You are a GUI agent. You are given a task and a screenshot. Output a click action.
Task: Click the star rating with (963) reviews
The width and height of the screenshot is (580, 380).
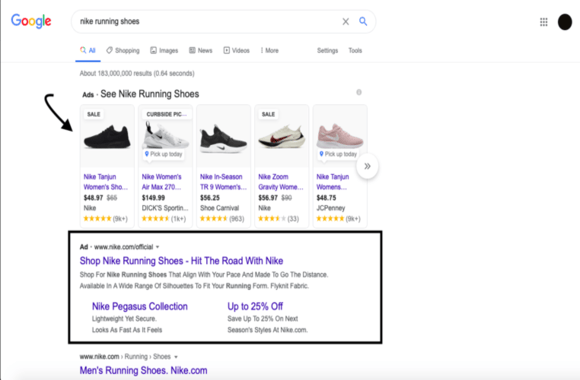(x=222, y=219)
